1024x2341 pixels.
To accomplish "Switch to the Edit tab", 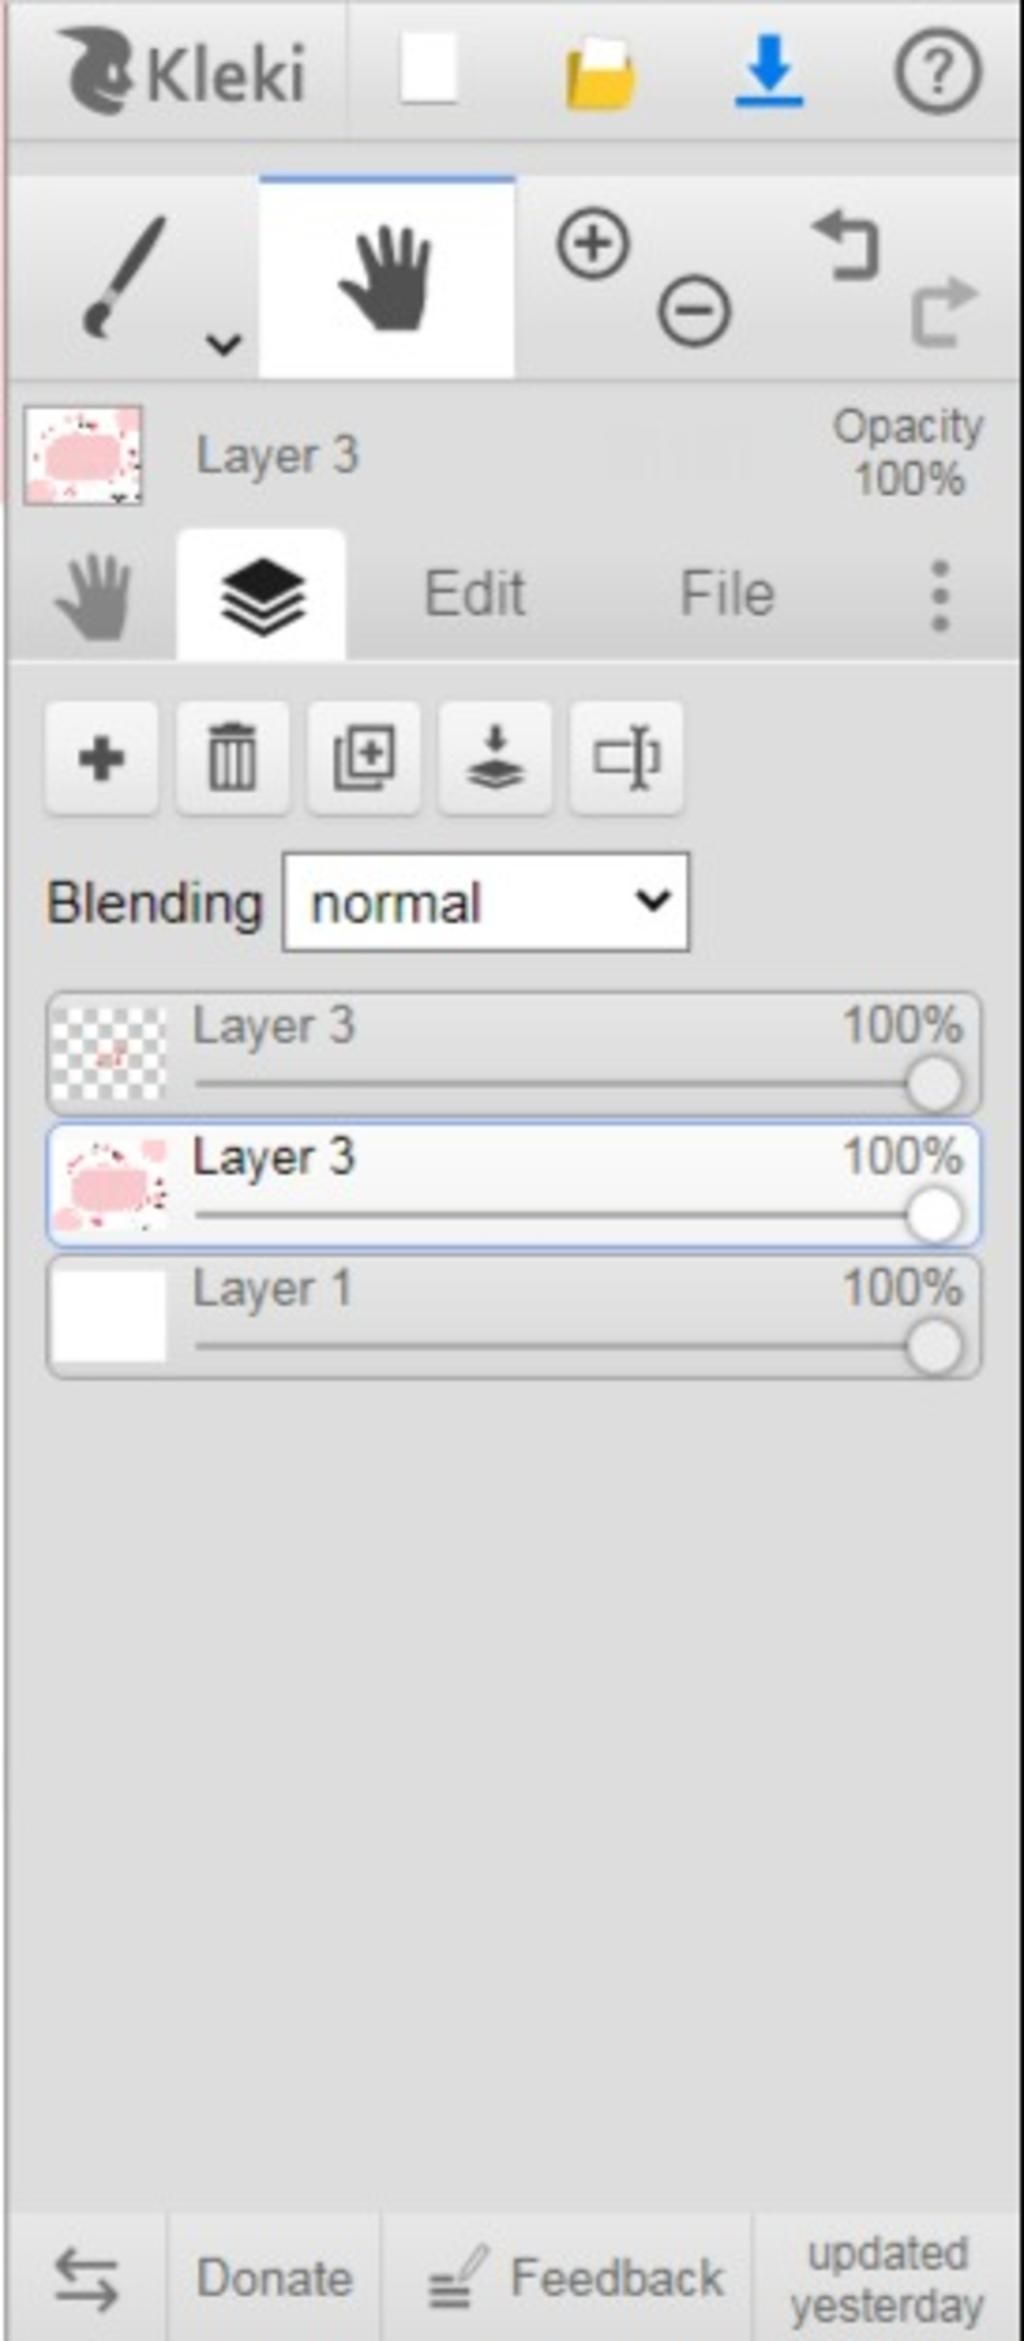I will click(x=475, y=594).
